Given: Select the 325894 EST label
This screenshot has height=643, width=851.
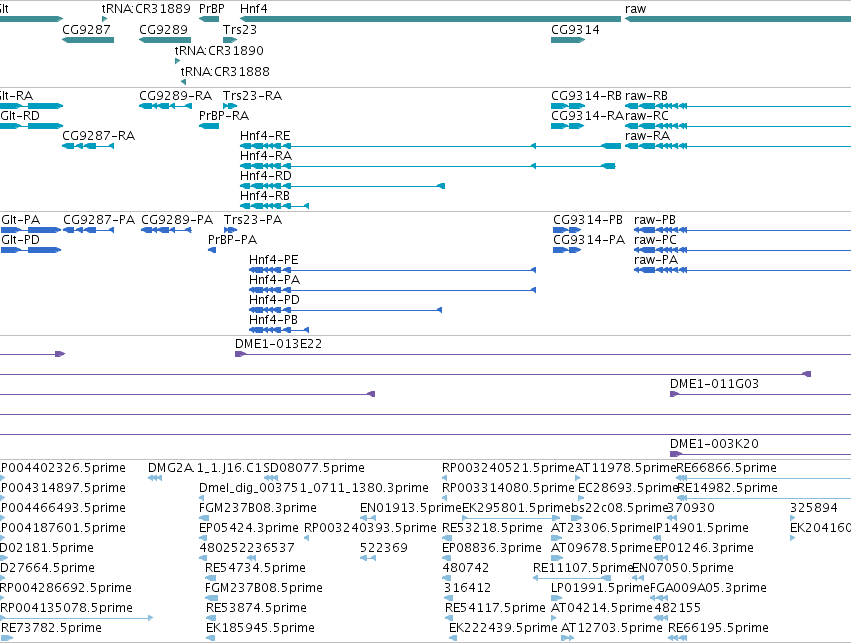Looking at the screenshot, I should click(814, 508).
